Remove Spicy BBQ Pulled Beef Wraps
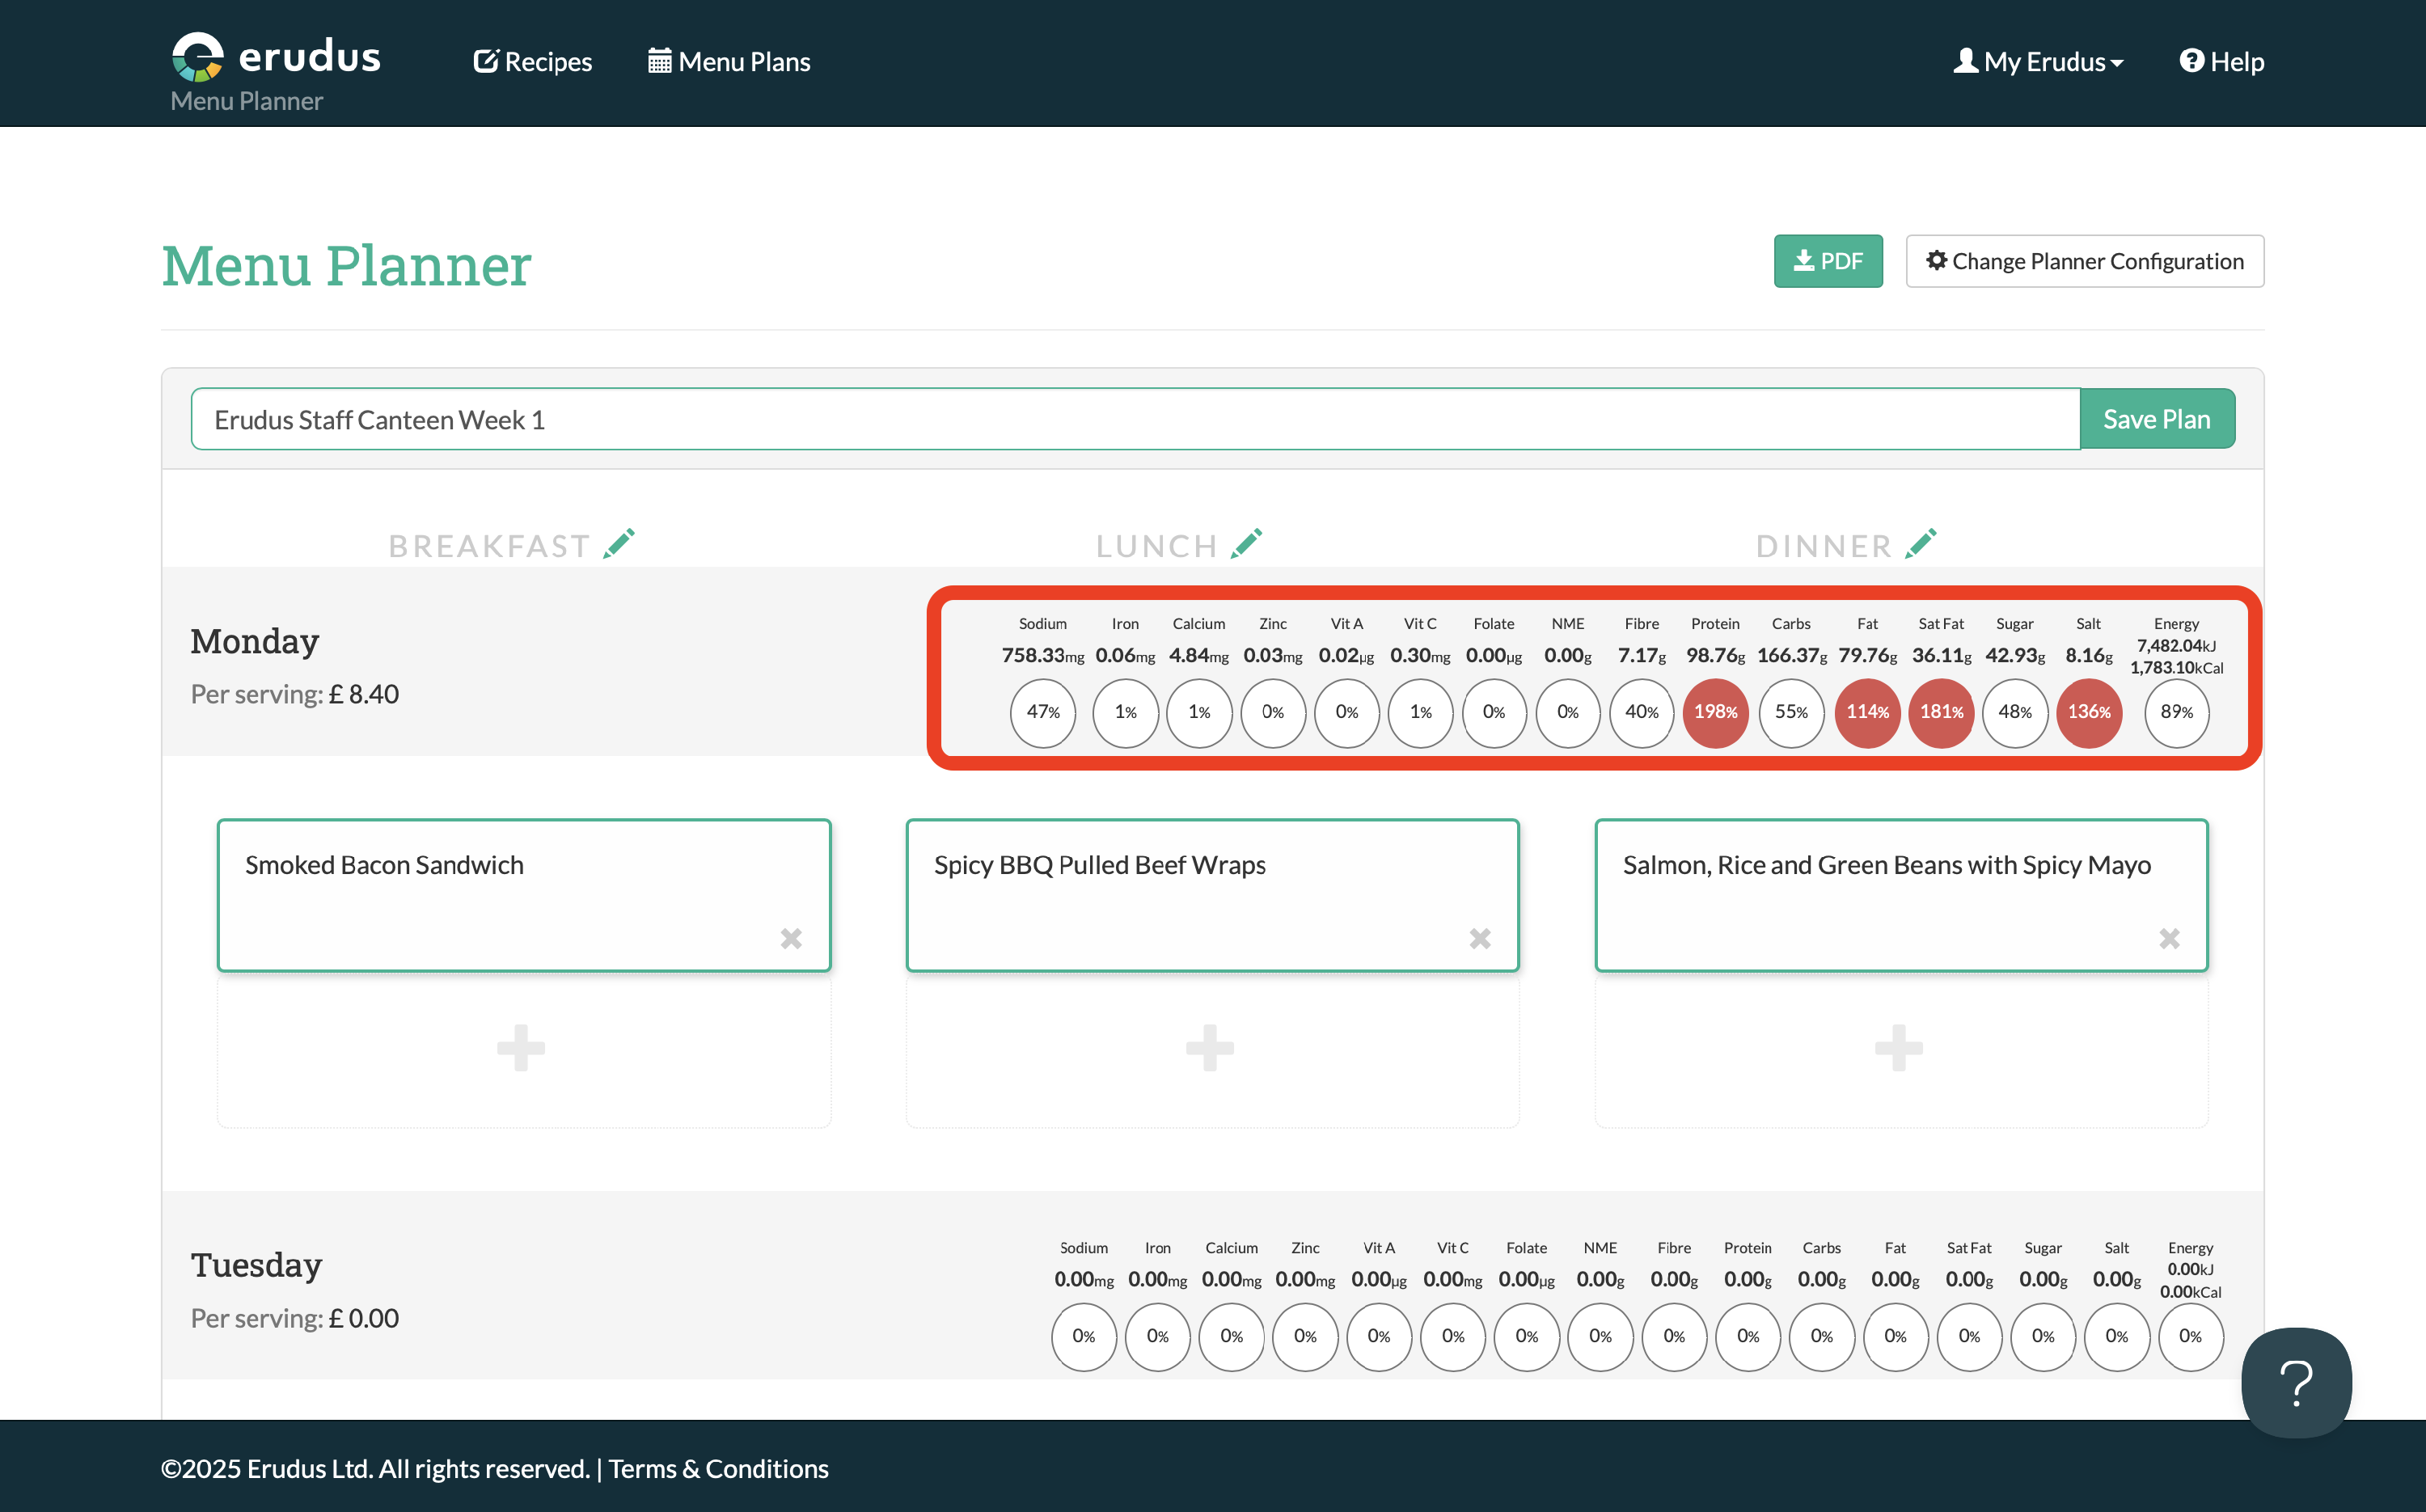The image size is (2426, 1512). 1480,938
